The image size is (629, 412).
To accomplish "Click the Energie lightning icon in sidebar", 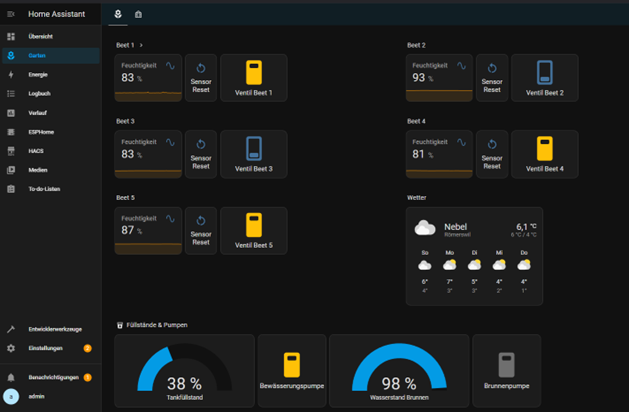I will (x=11, y=75).
